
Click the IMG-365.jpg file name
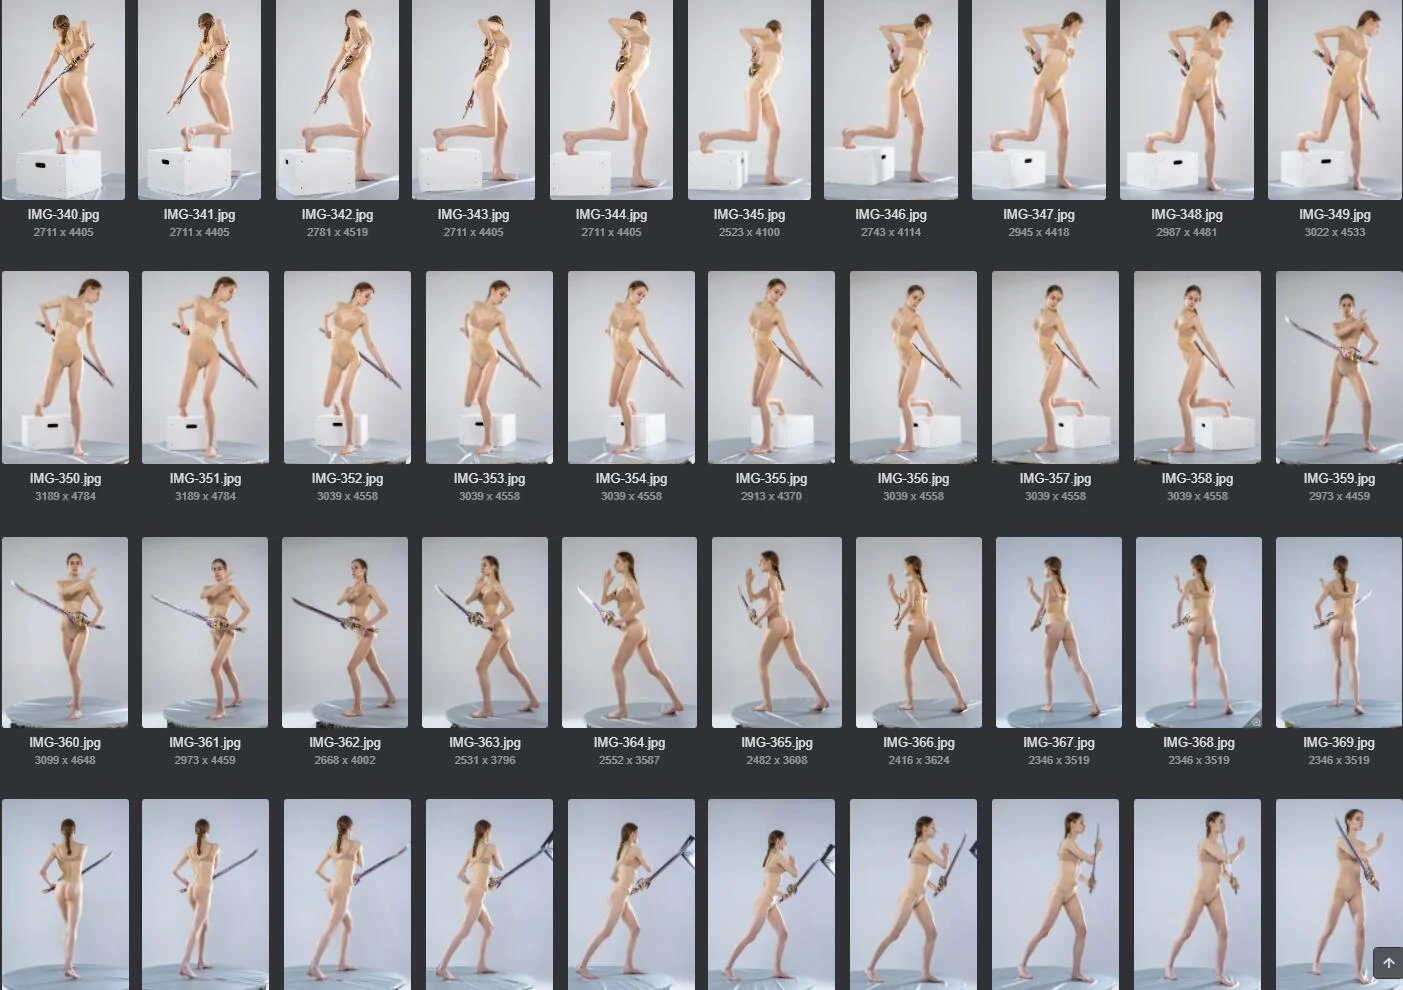777,742
